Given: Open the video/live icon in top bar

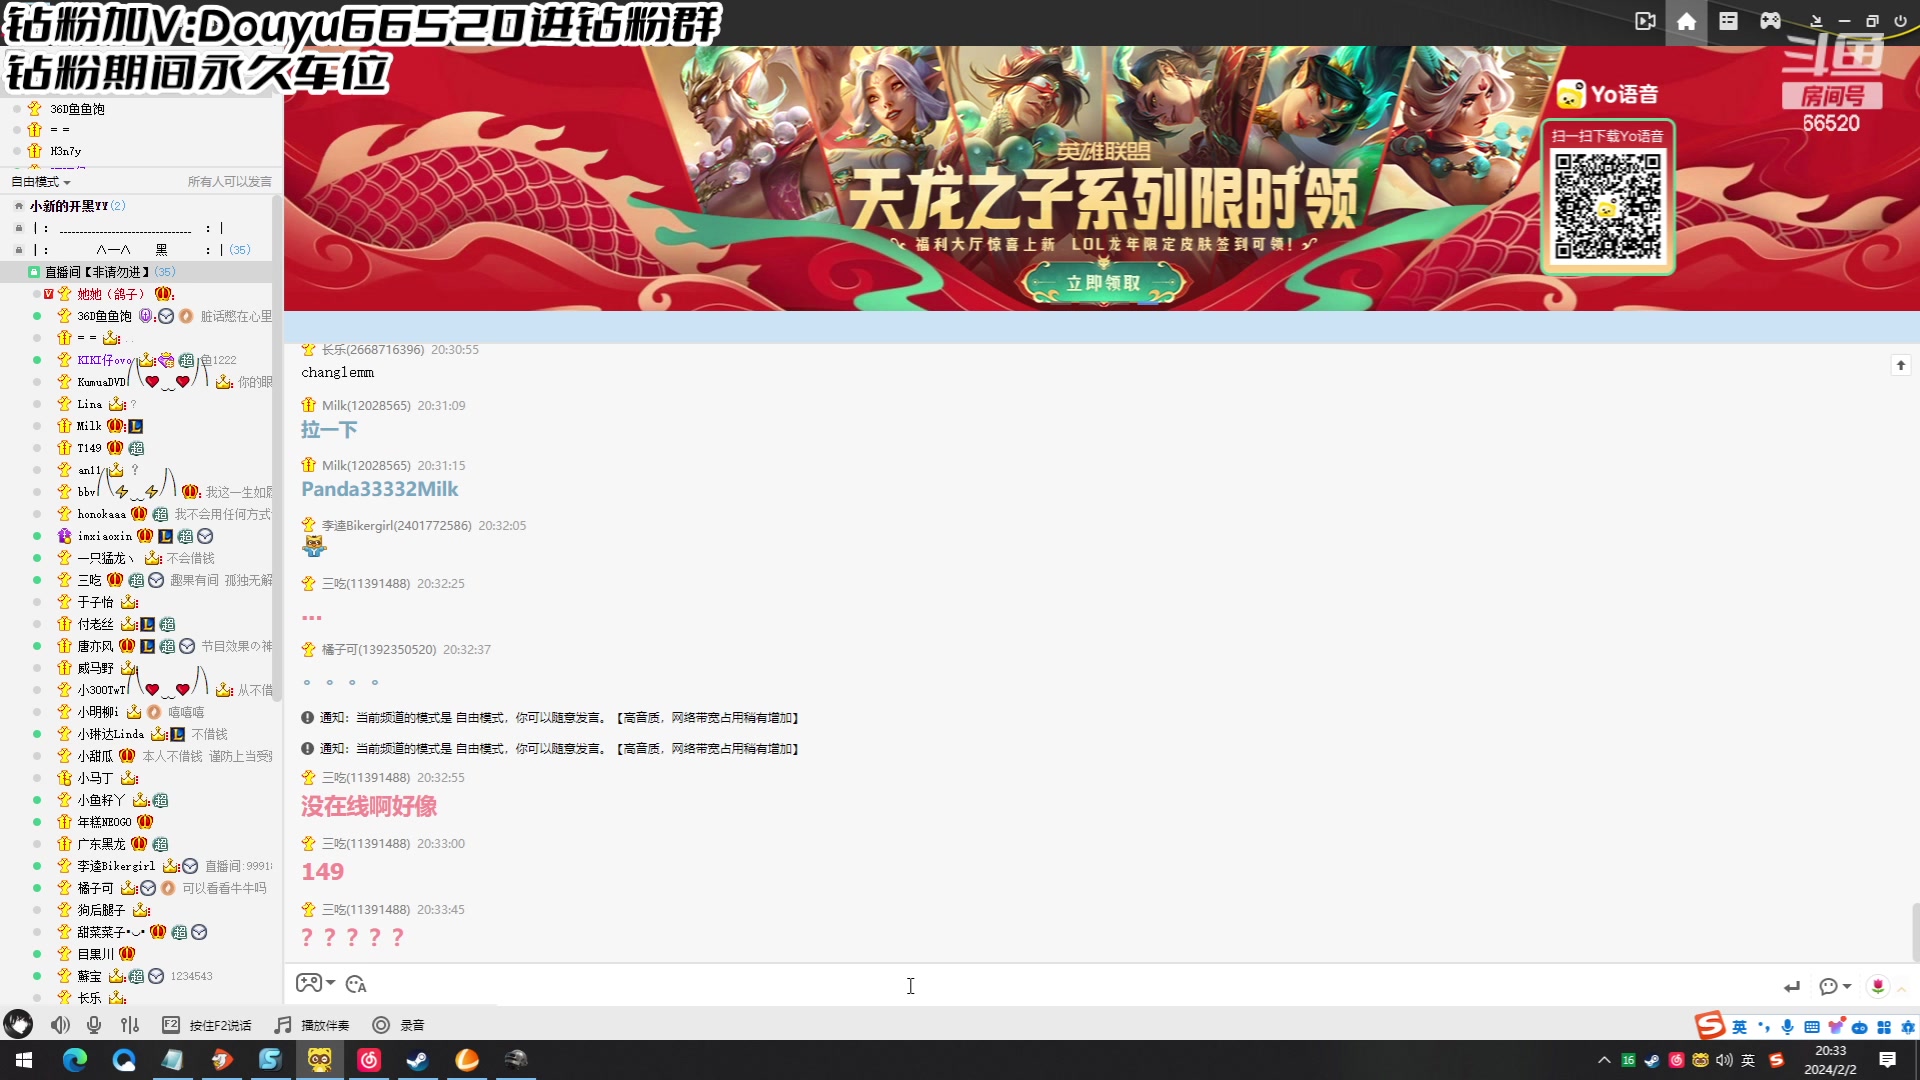Looking at the screenshot, I should [1645, 21].
